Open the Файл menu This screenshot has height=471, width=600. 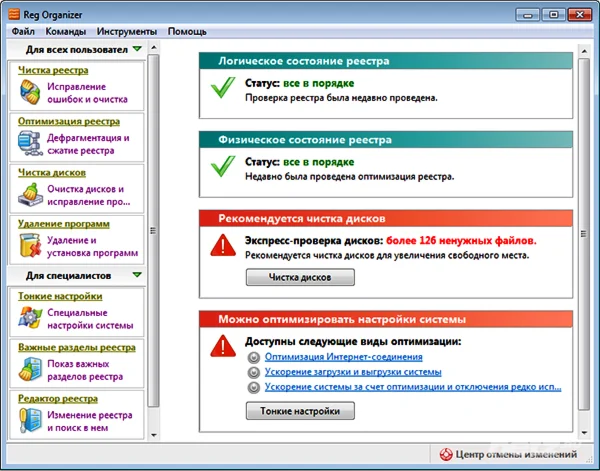[x=23, y=31]
